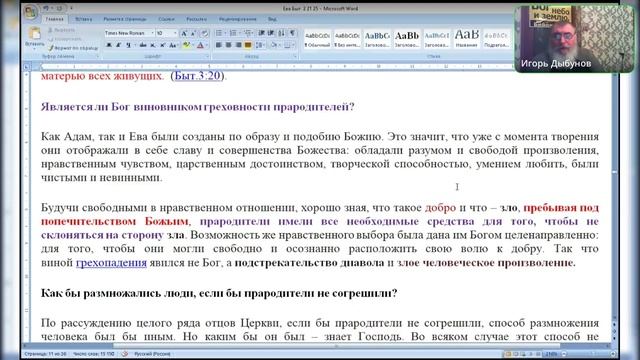The height and width of the screenshot is (360, 640).
Task: Open the Разметка страницы ribbon tab
Action: (125, 19)
